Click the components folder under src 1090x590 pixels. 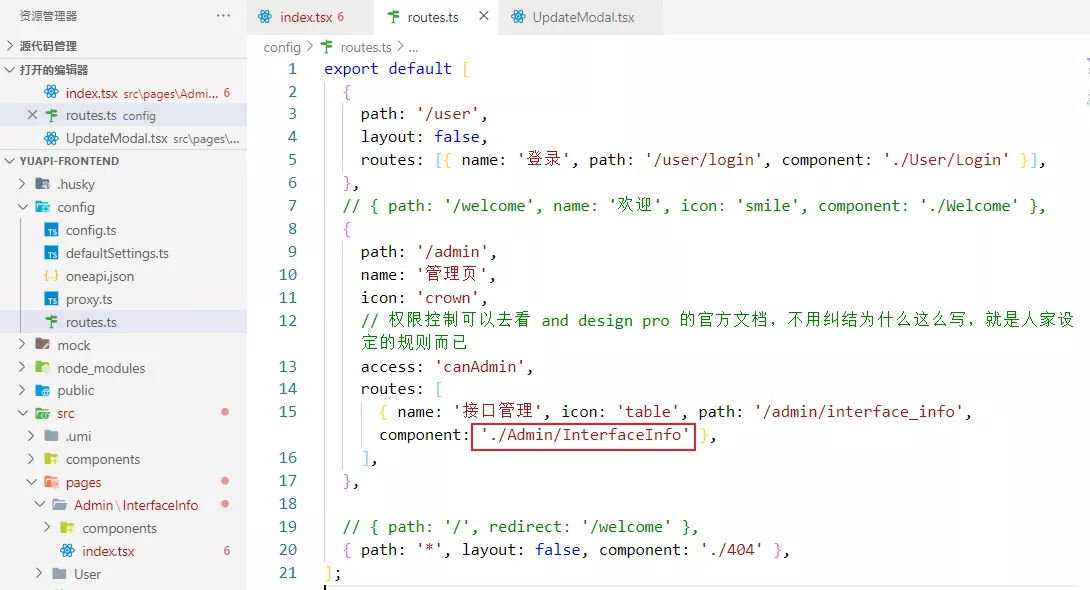click(x=102, y=459)
